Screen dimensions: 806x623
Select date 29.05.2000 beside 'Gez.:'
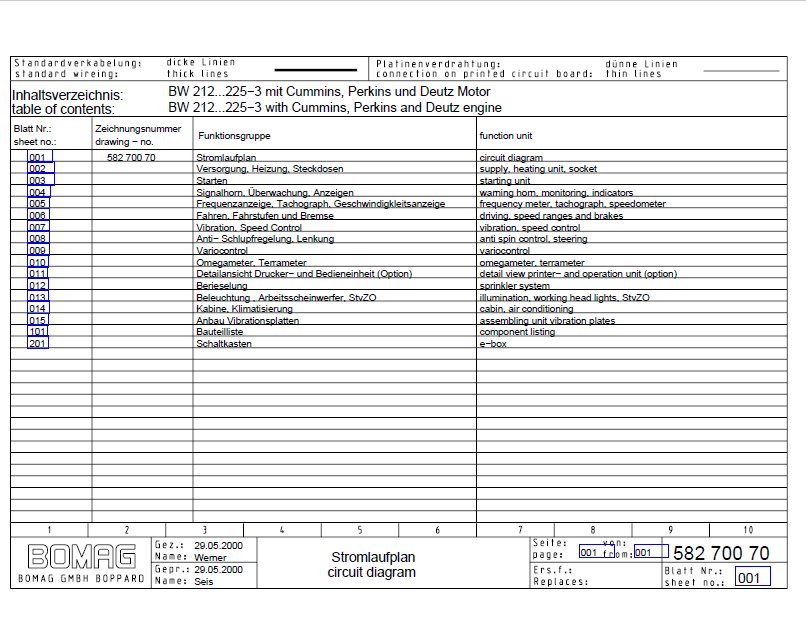218,545
